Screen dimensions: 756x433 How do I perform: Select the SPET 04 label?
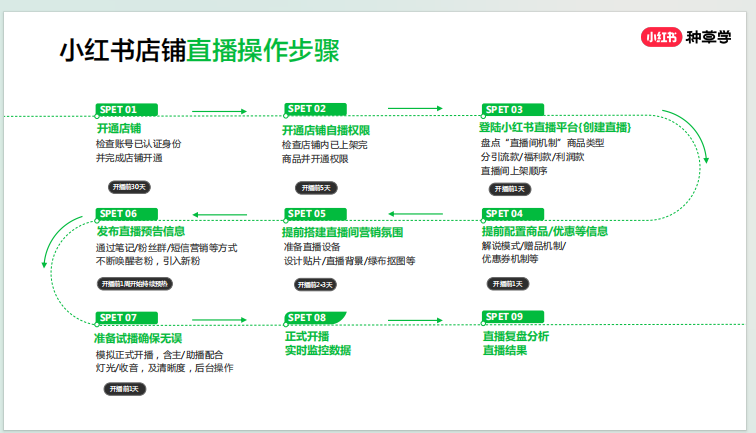coord(513,214)
